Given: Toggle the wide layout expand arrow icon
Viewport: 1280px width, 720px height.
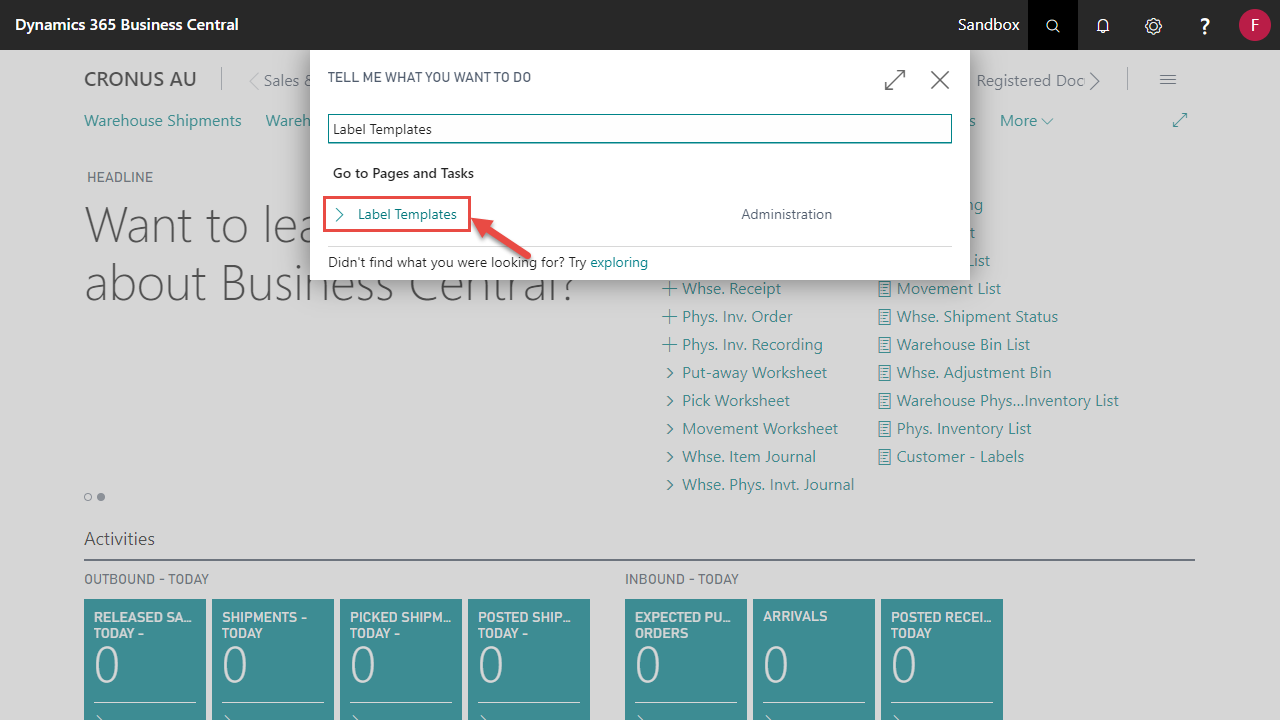Looking at the screenshot, I should (x=1180, y=120).
